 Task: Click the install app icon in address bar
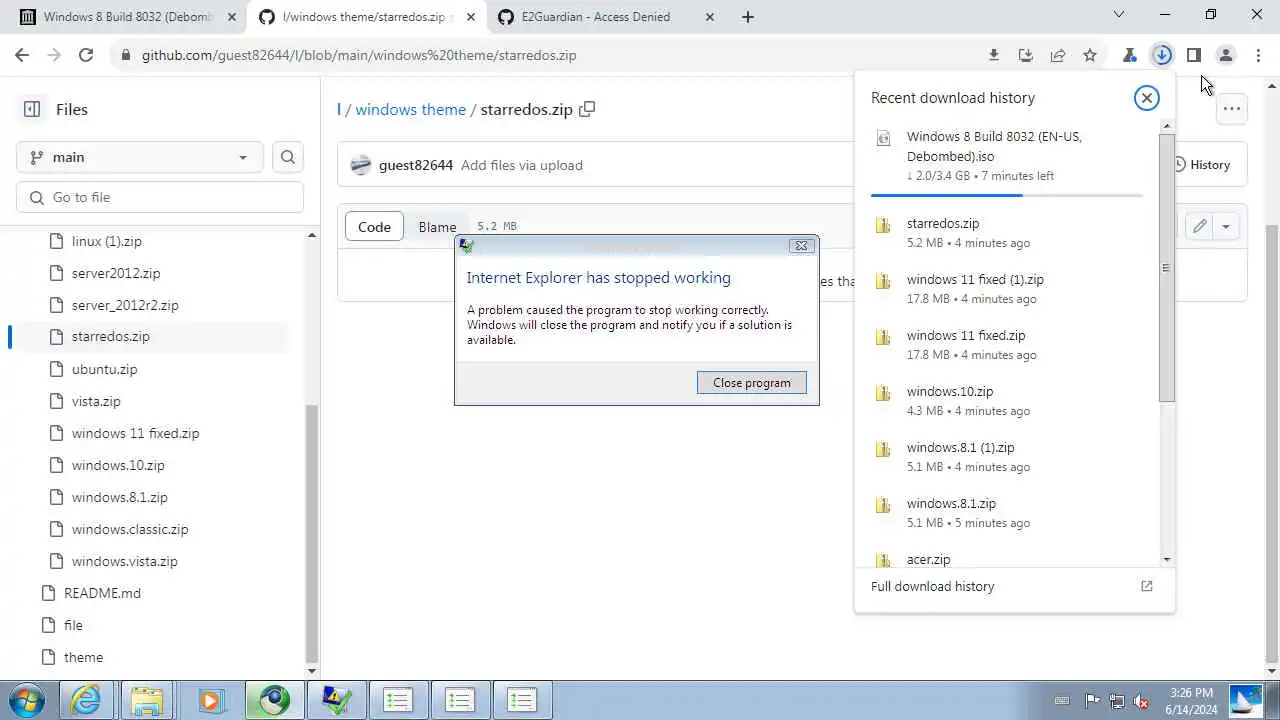[x=1026, y=55]
